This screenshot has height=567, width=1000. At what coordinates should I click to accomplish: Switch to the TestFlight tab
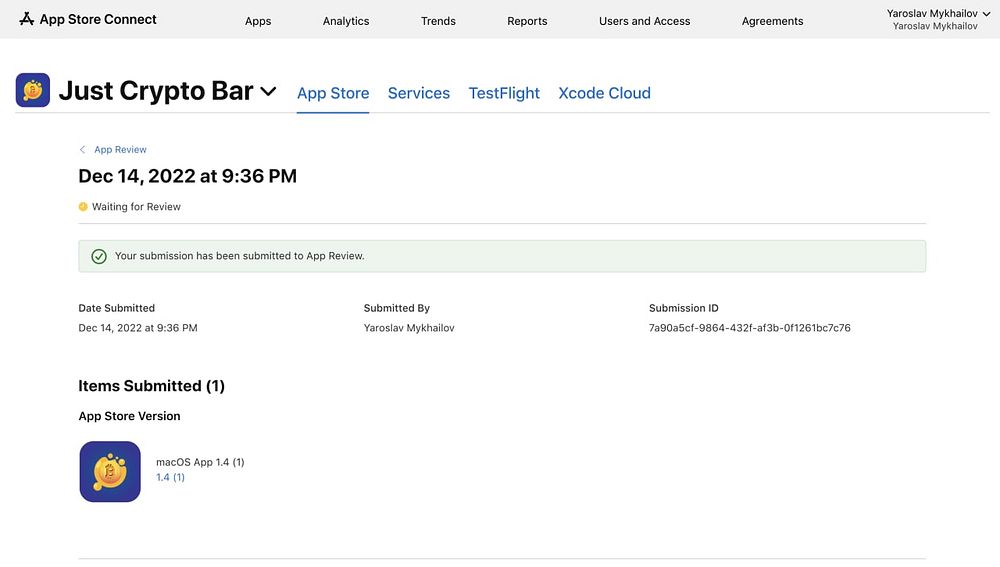(504, 93)
